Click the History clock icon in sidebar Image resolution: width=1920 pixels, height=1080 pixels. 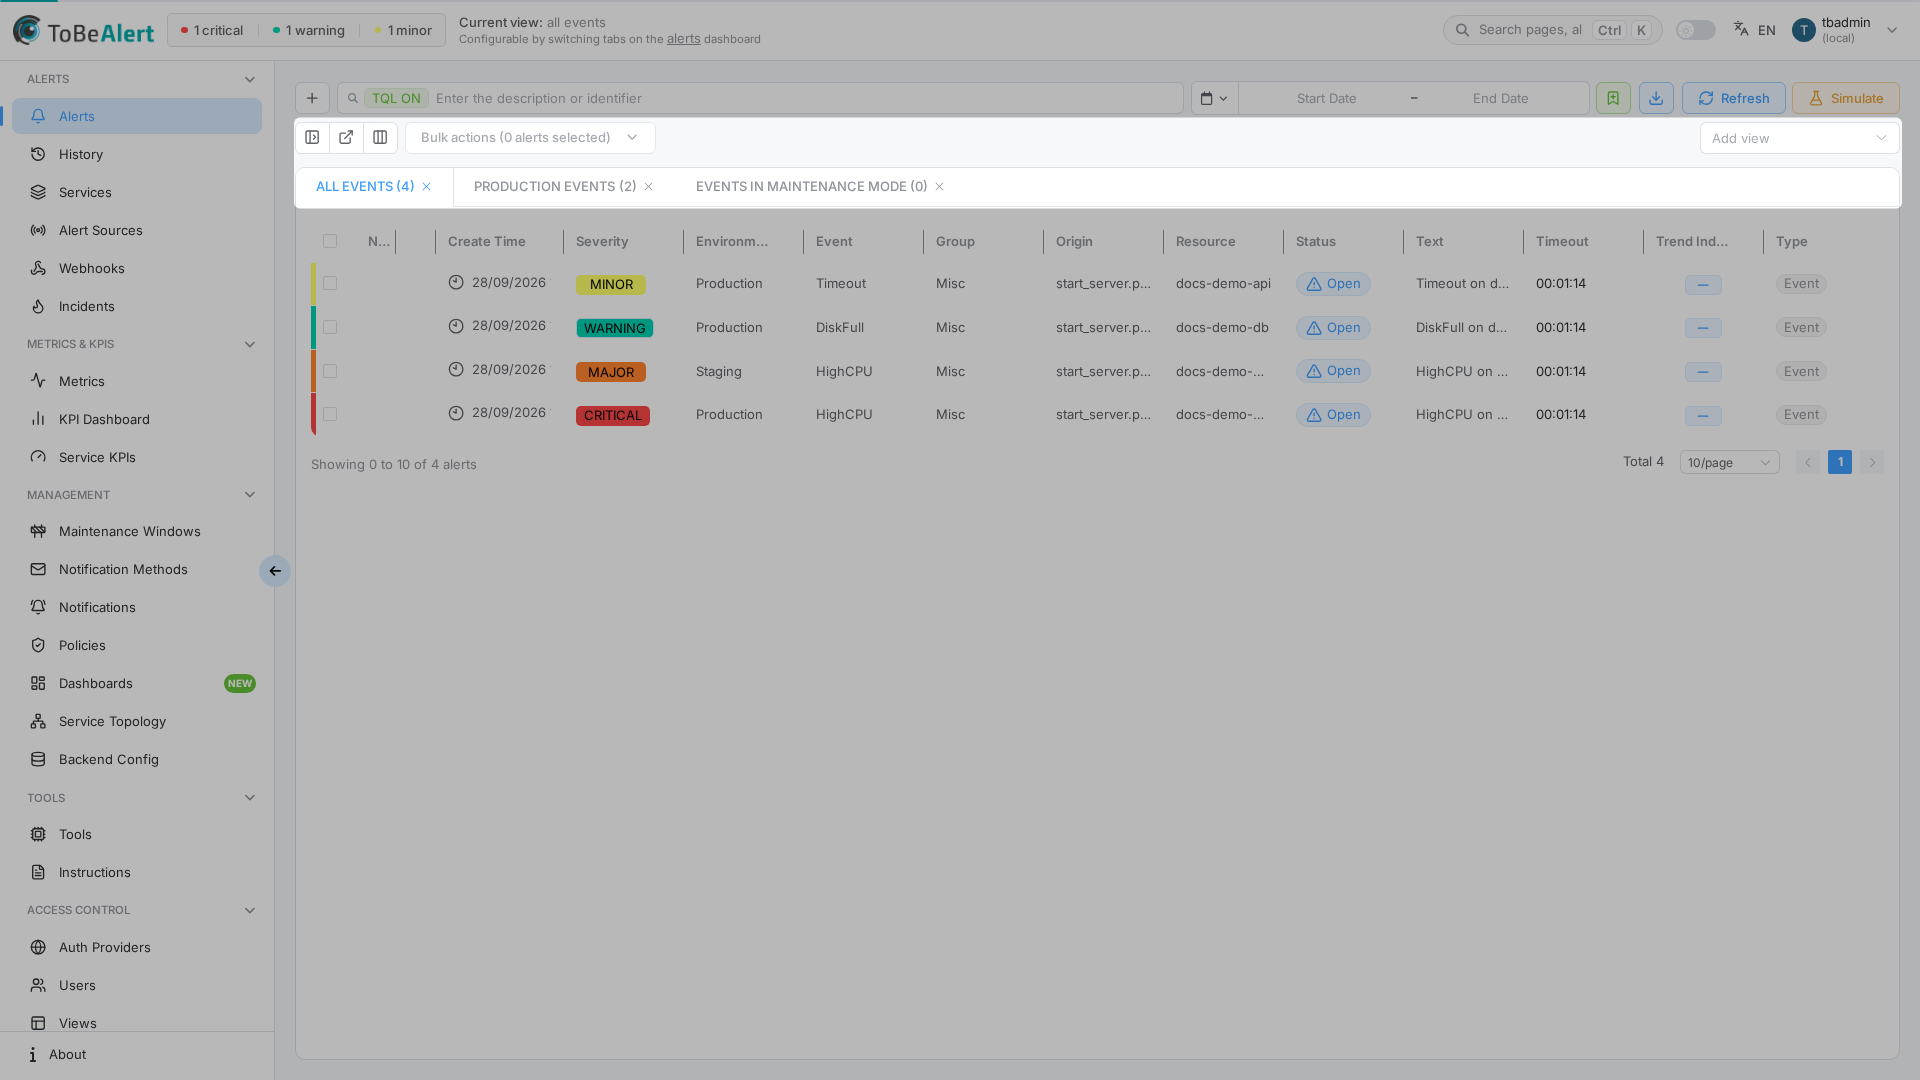pos(38,154)
